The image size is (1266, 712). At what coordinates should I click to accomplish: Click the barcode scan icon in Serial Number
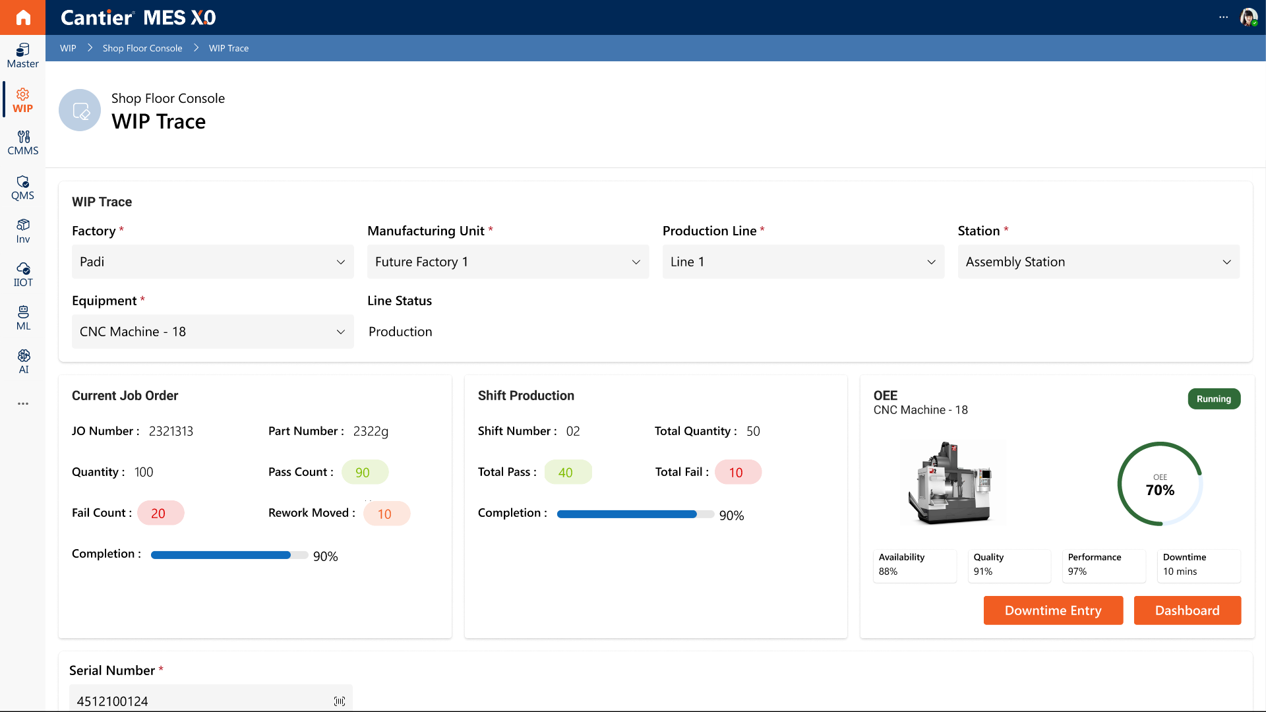click(340, 701)
